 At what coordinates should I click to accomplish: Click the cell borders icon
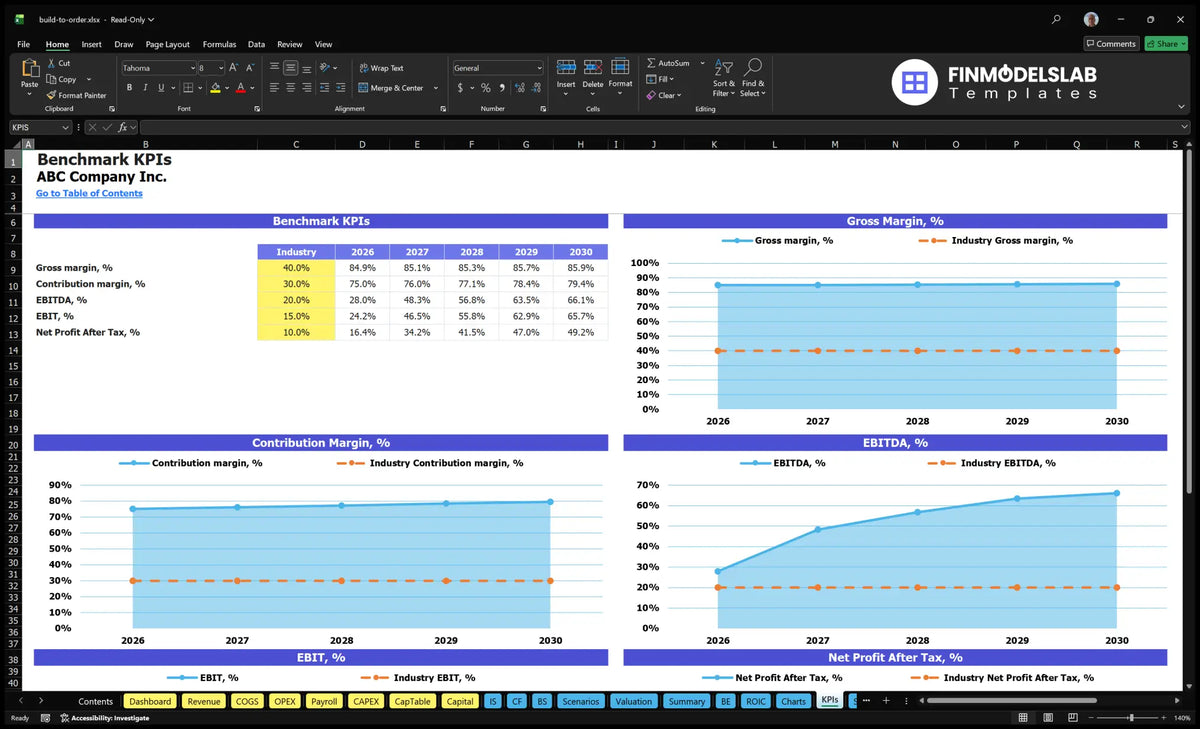tap(189, 88)
